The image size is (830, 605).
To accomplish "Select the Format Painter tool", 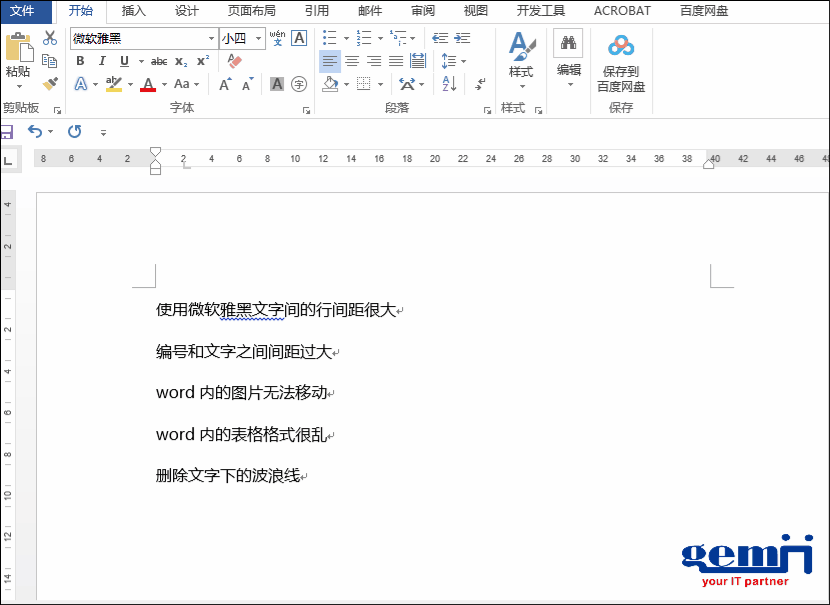I will click(x=49, y=83).
